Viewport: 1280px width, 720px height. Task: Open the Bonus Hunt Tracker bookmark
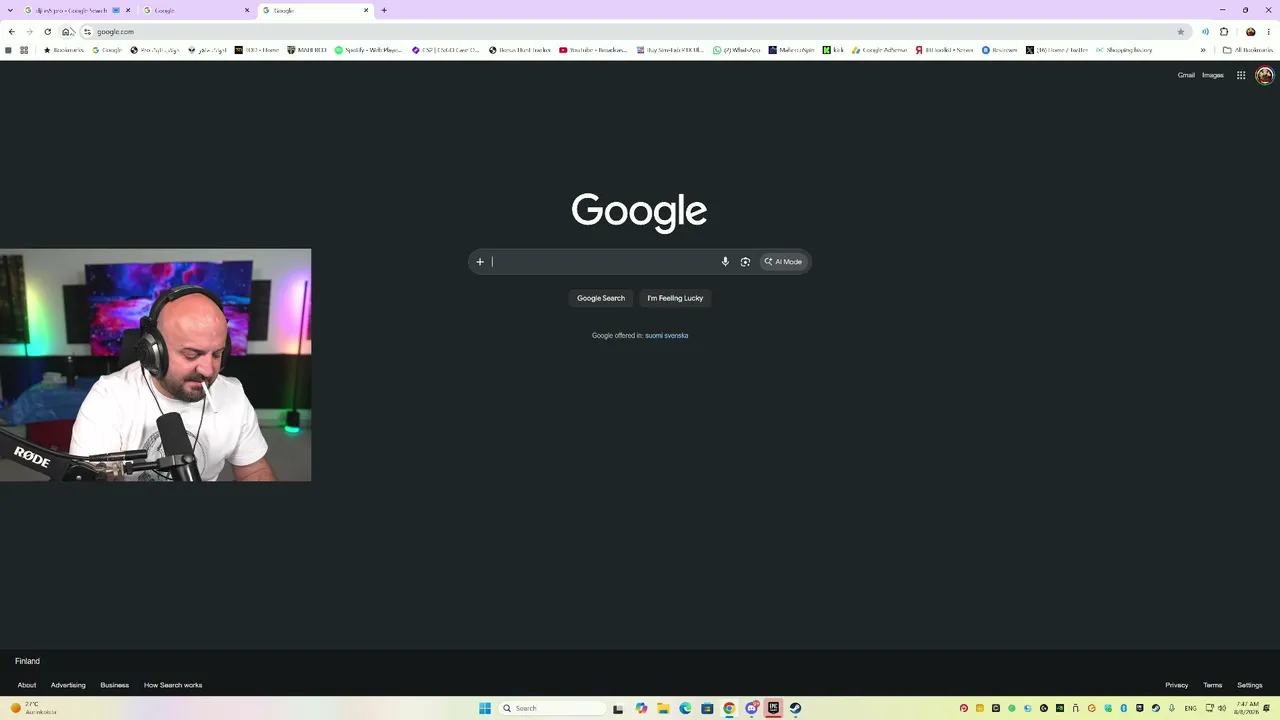(x=520, y=50)
